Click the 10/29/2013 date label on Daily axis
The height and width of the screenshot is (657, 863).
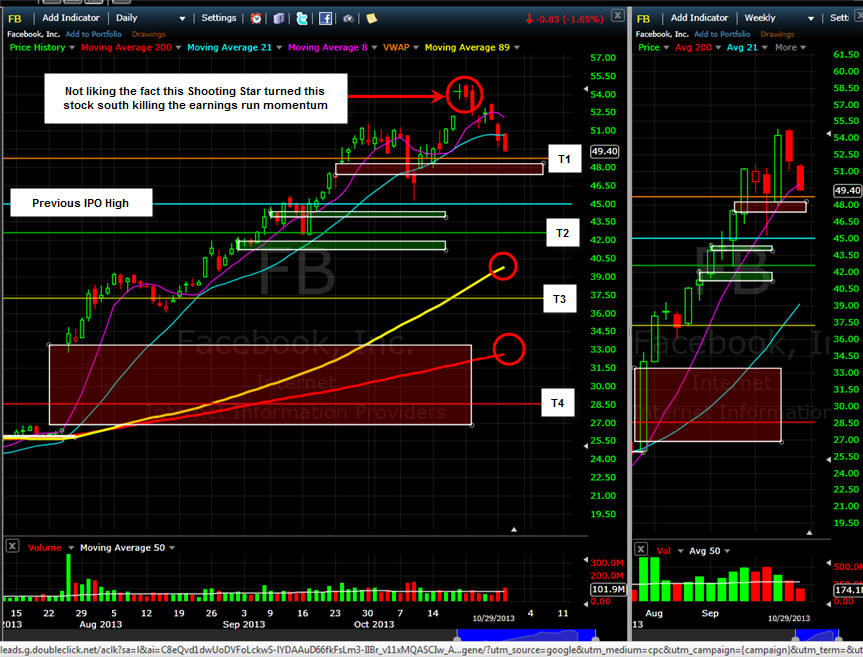pyautogui.click(x=493, y=618)
